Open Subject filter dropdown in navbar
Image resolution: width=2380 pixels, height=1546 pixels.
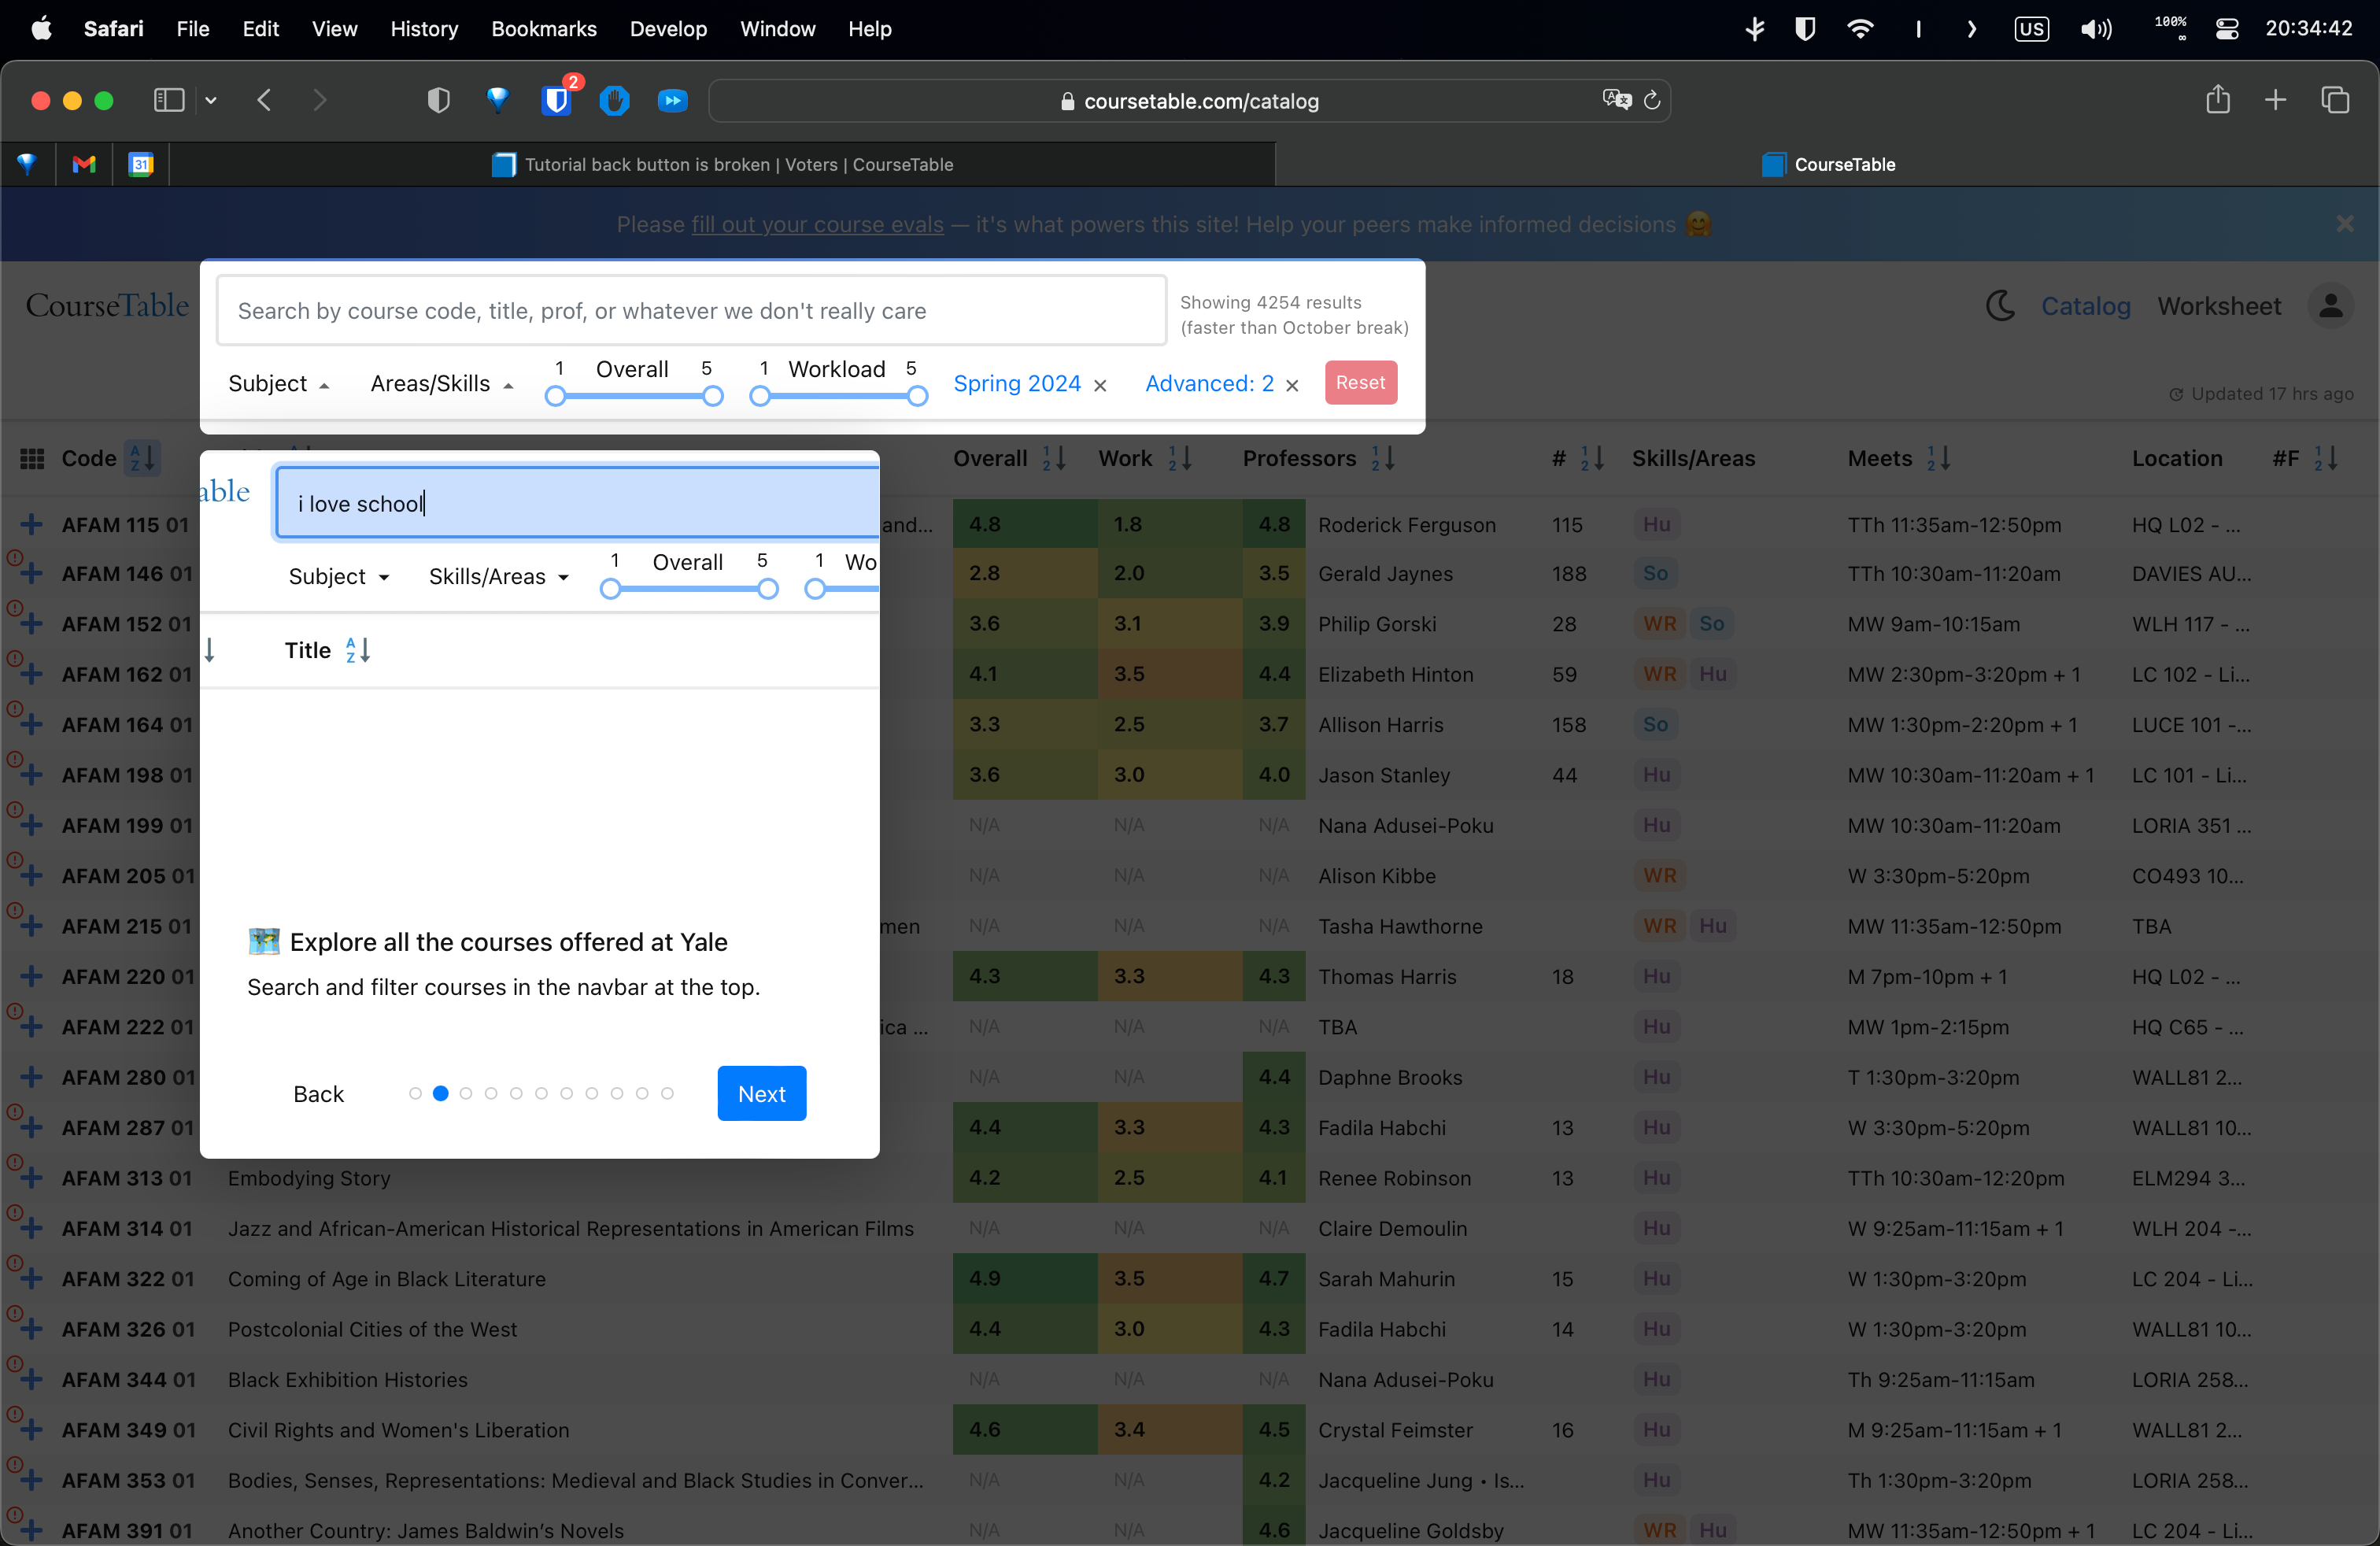coord(279,384)
